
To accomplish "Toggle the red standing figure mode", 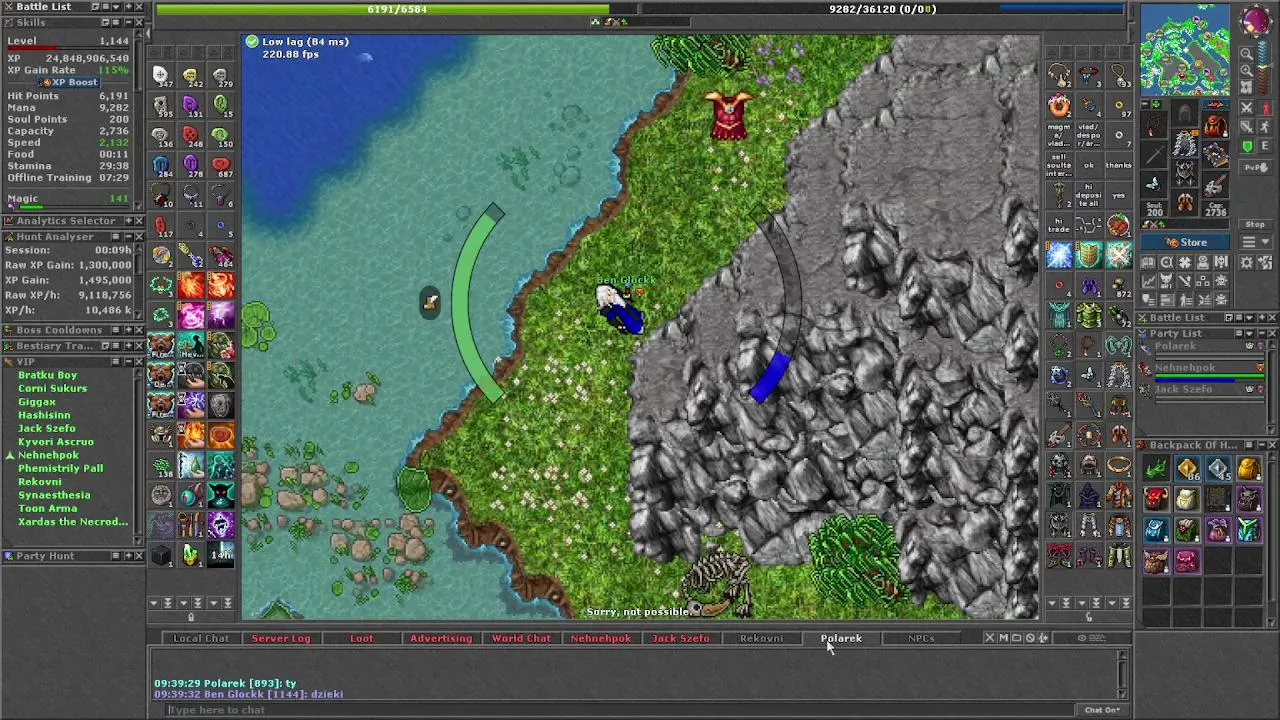I will coord(1266,107).
